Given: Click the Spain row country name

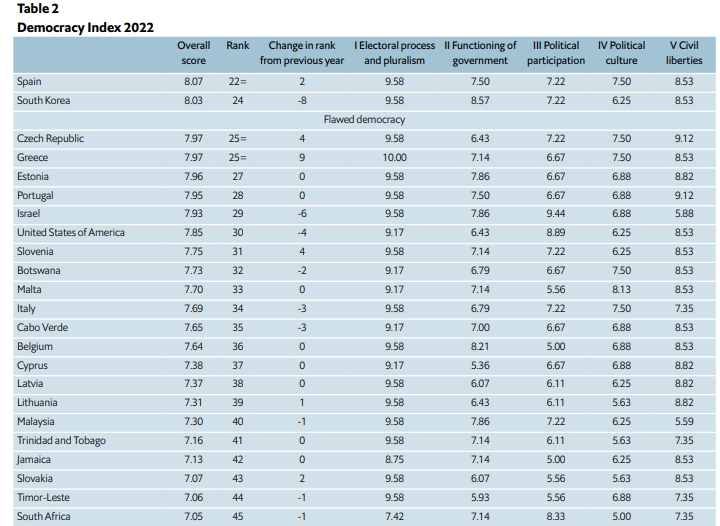Looking at the screenshot, I should 30,81.
